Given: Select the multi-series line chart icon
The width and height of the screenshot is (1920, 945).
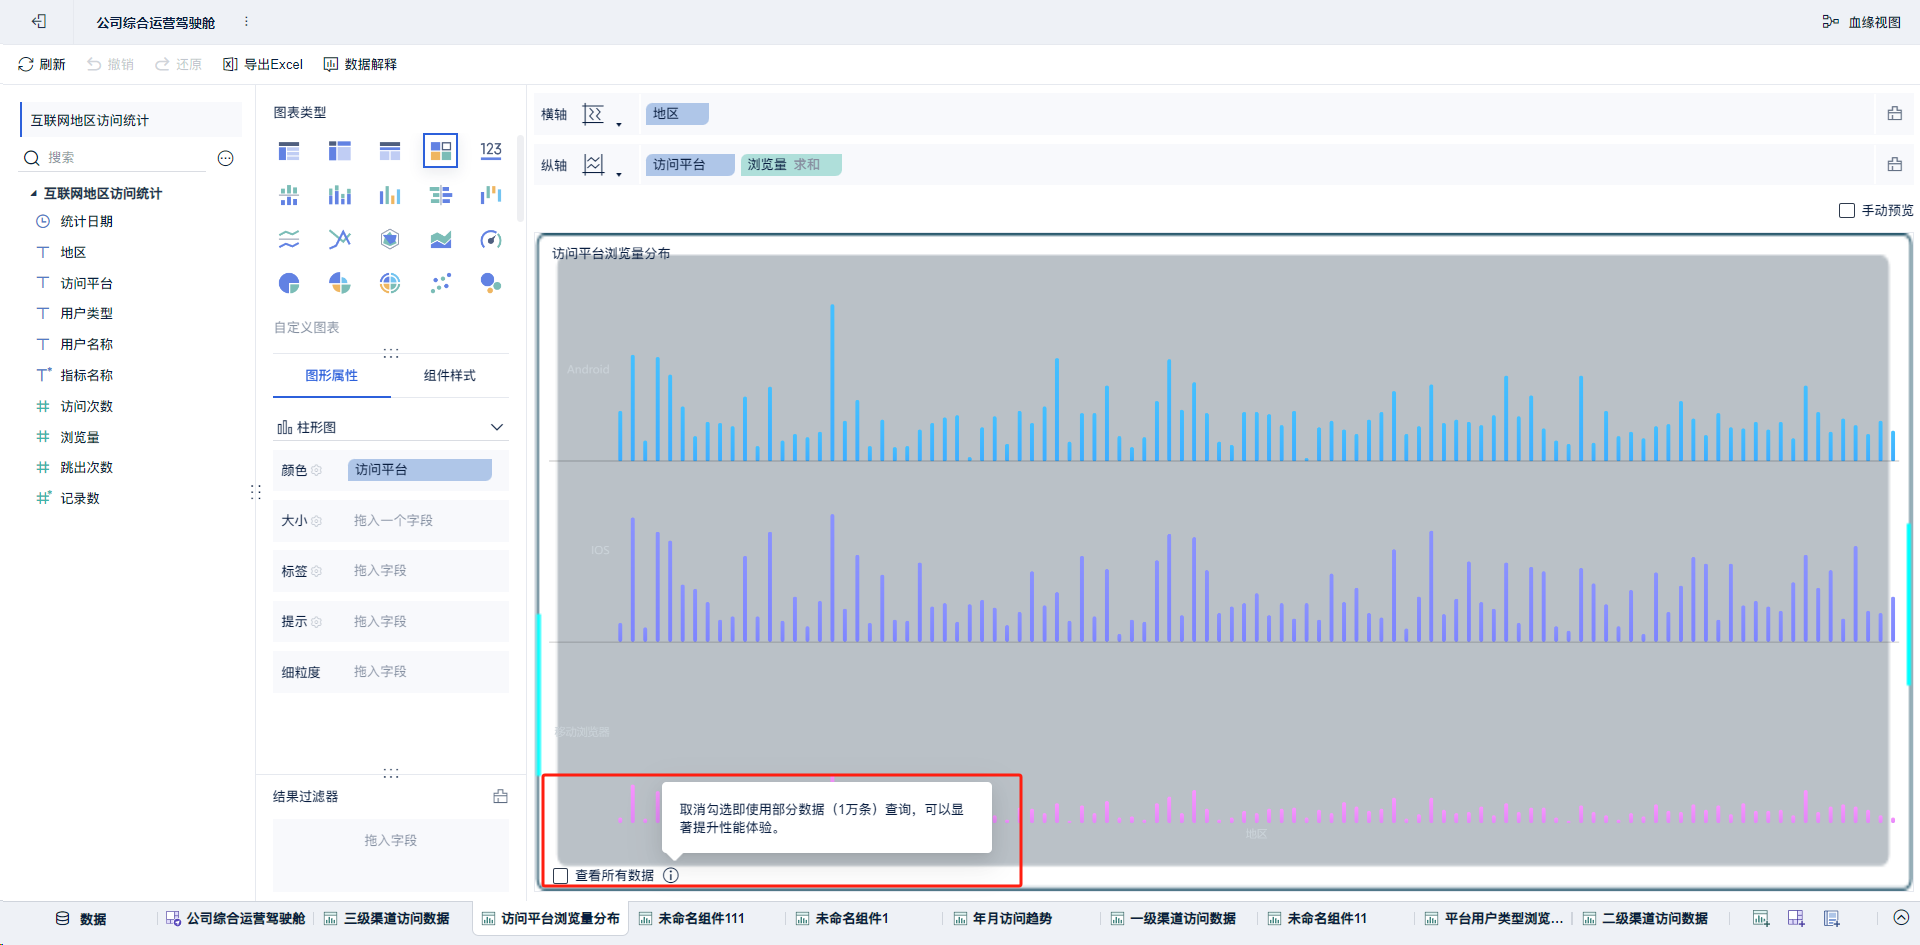Looking at the screenshot, I should click(340, 239).
